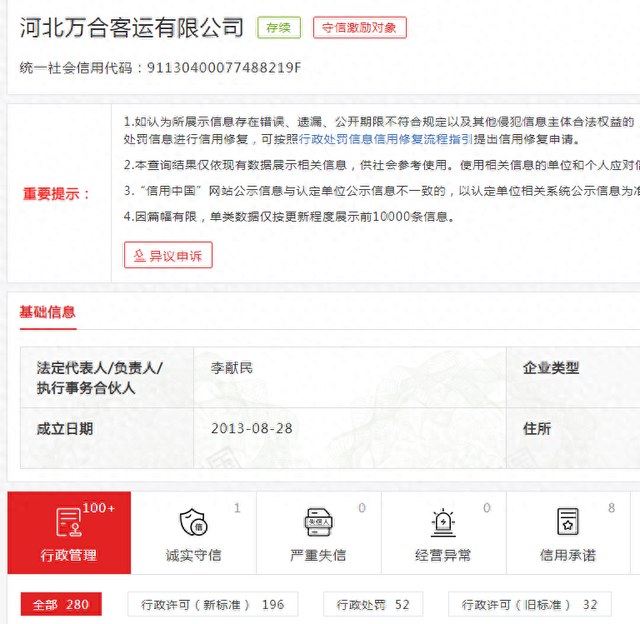This screenshot has width=640, height=624.
Task: Open the 经营异常 category tile
Action: tap(443, 533)
